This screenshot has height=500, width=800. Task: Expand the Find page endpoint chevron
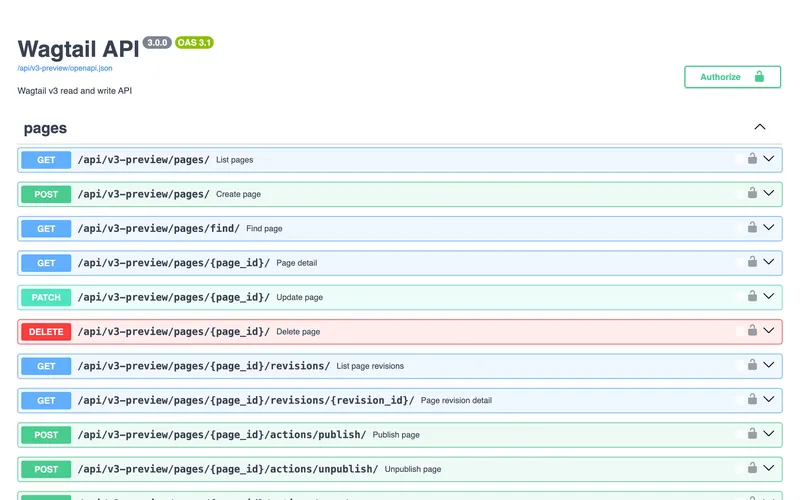(769, 228)
